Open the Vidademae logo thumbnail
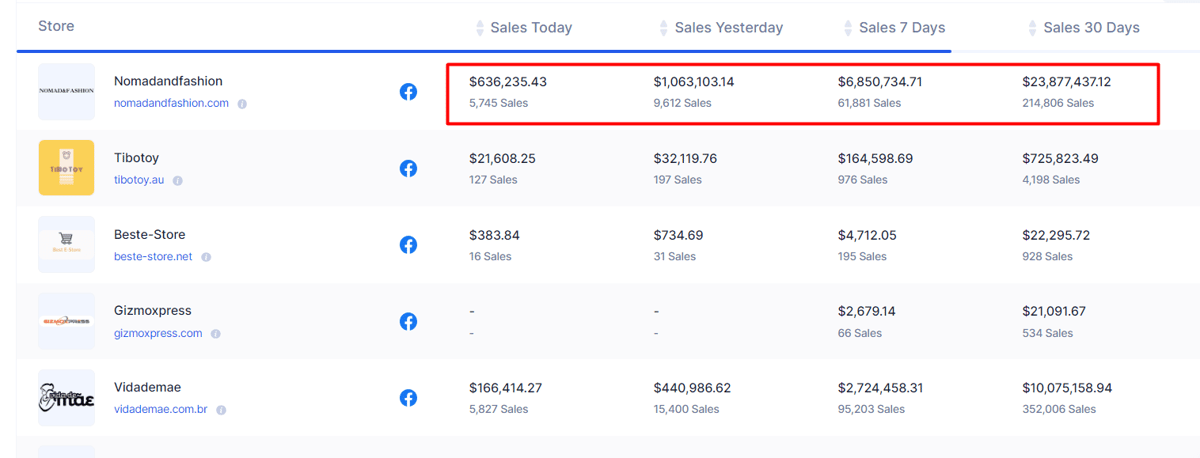Screen dimensions: 1200x458 tap(66, 397)
